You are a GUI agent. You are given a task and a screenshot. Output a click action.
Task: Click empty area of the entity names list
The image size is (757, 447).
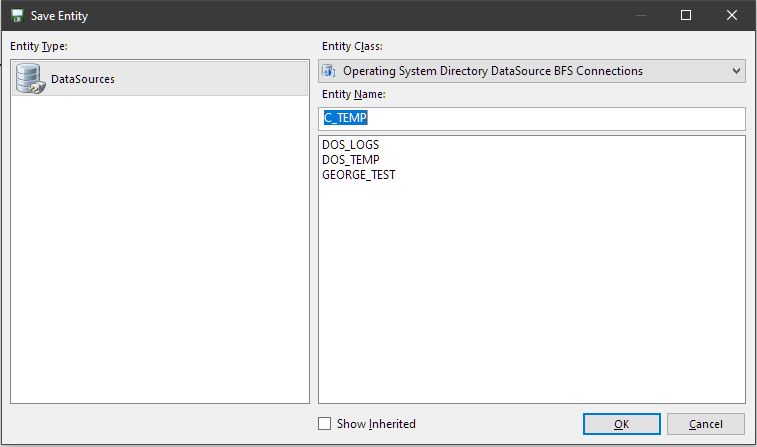pos(532,290)
